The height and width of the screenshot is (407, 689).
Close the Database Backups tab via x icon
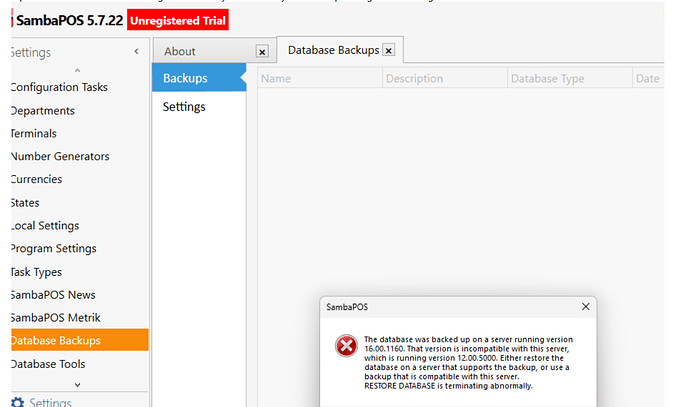click(x=389, y=50)
